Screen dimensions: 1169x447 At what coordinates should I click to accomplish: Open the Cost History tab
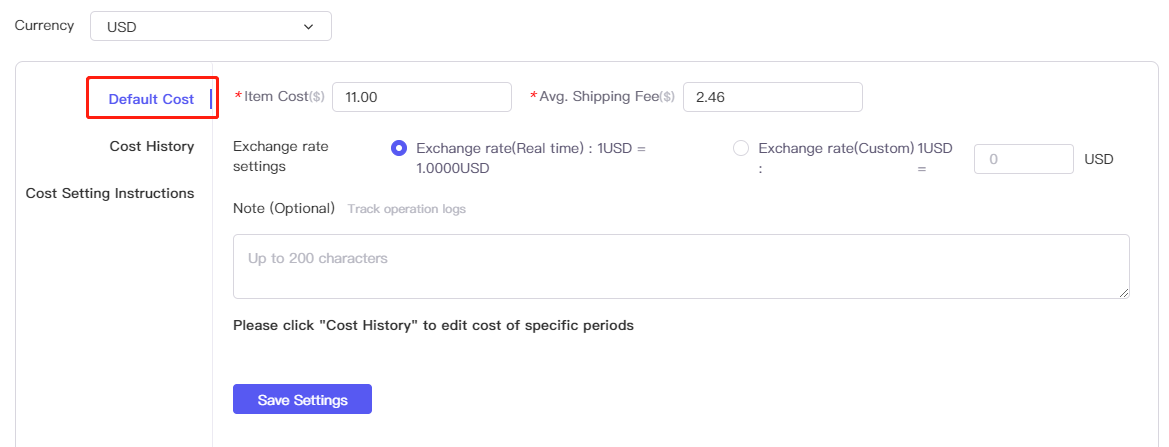pos(151,146)
